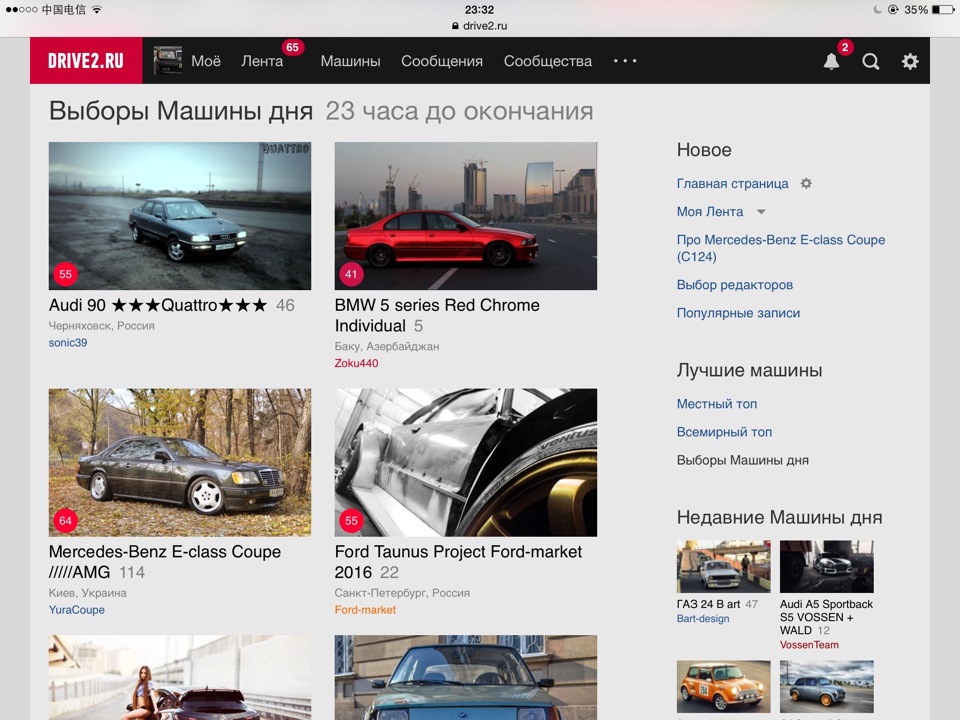Click the notification count badge 2
Screen dimensions: 960x720
pos(845,47)
